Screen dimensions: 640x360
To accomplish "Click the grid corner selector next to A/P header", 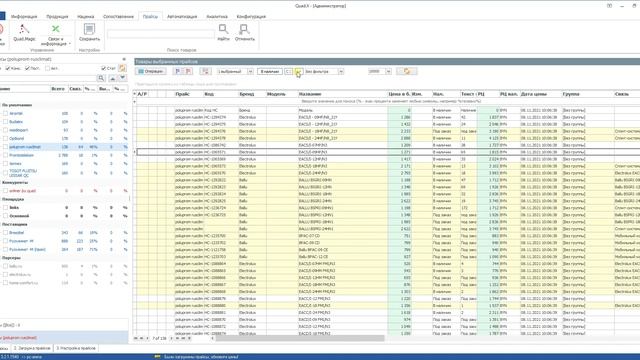I will coord(135,94).
